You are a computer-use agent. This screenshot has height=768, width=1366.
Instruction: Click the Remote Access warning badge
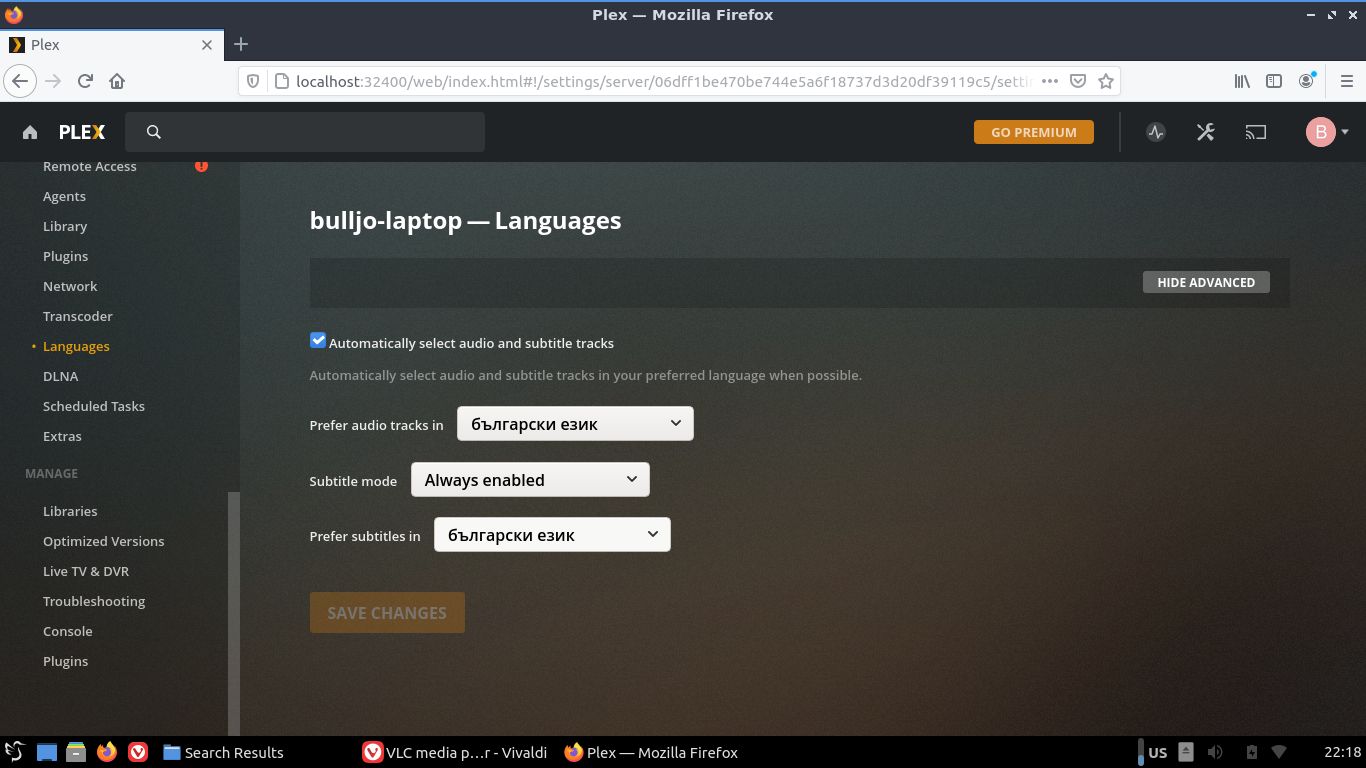coord(201,165)
